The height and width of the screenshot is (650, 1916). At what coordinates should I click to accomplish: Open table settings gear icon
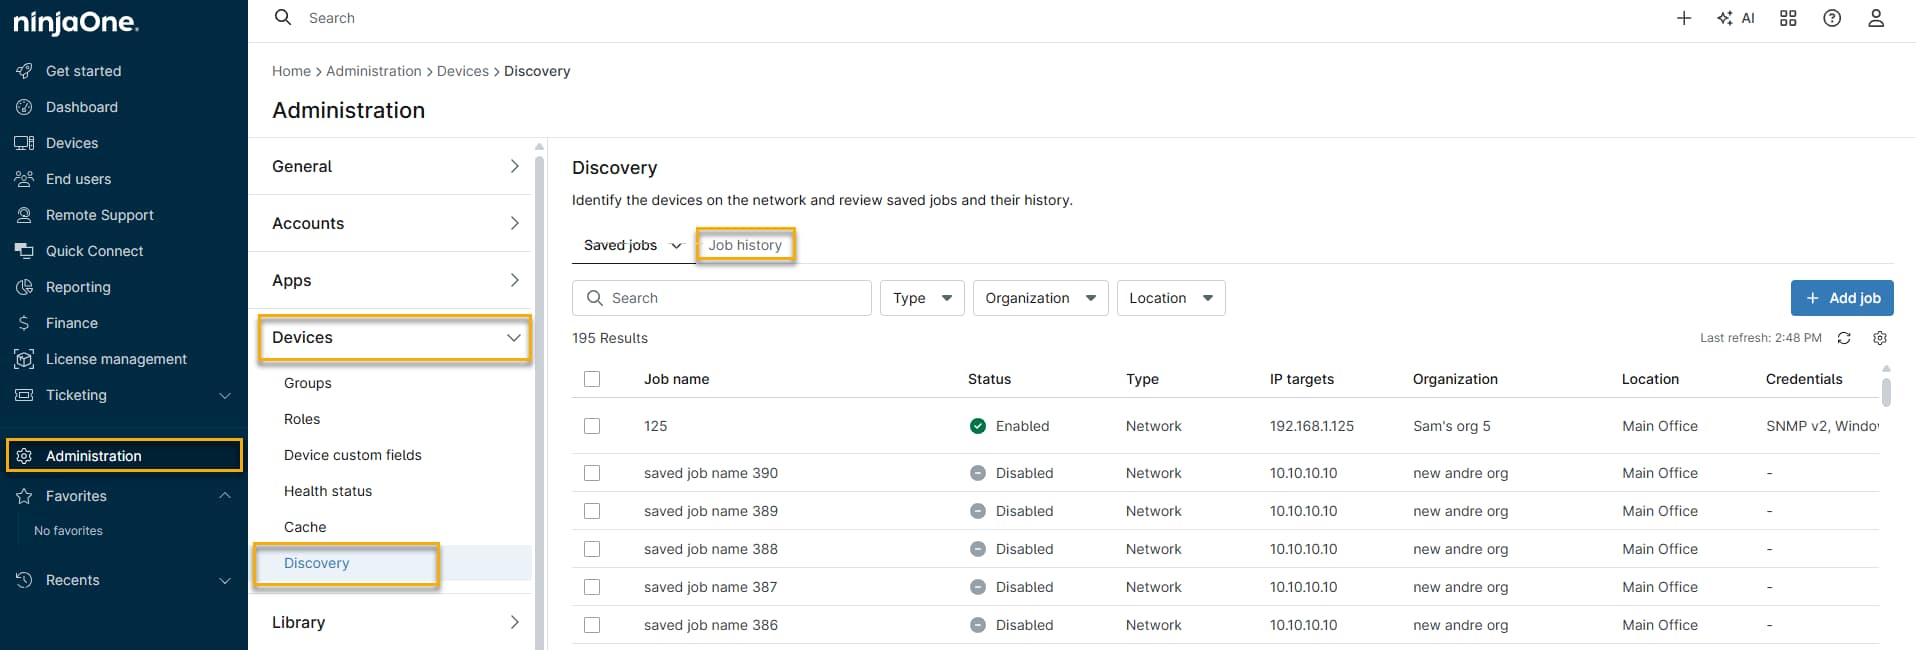[1879, 338]
